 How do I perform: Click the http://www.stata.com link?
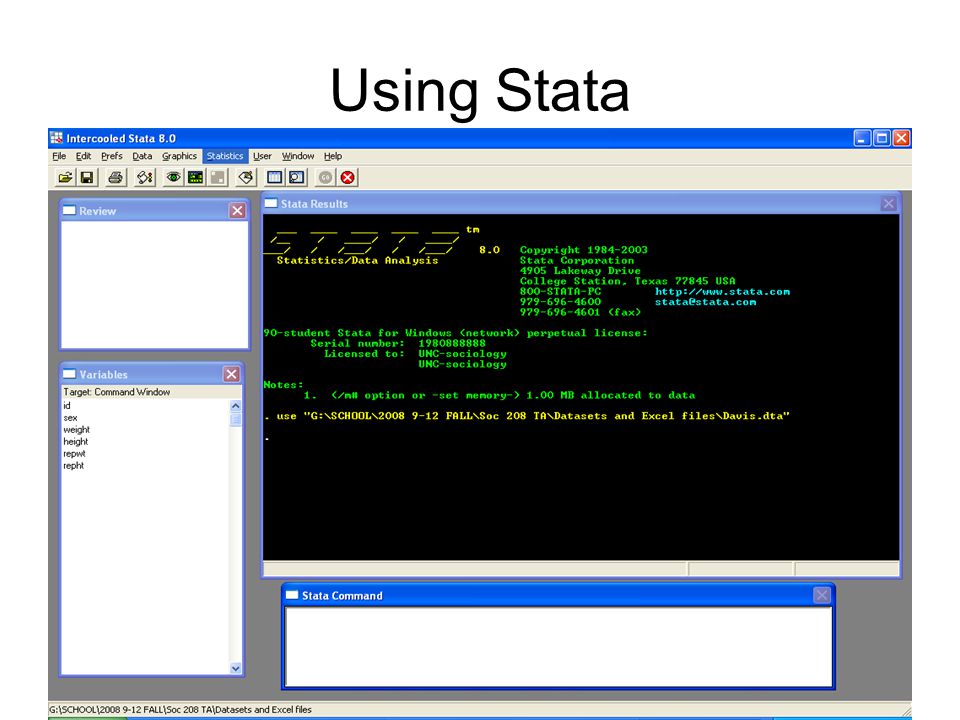click(x=722, y=291)
